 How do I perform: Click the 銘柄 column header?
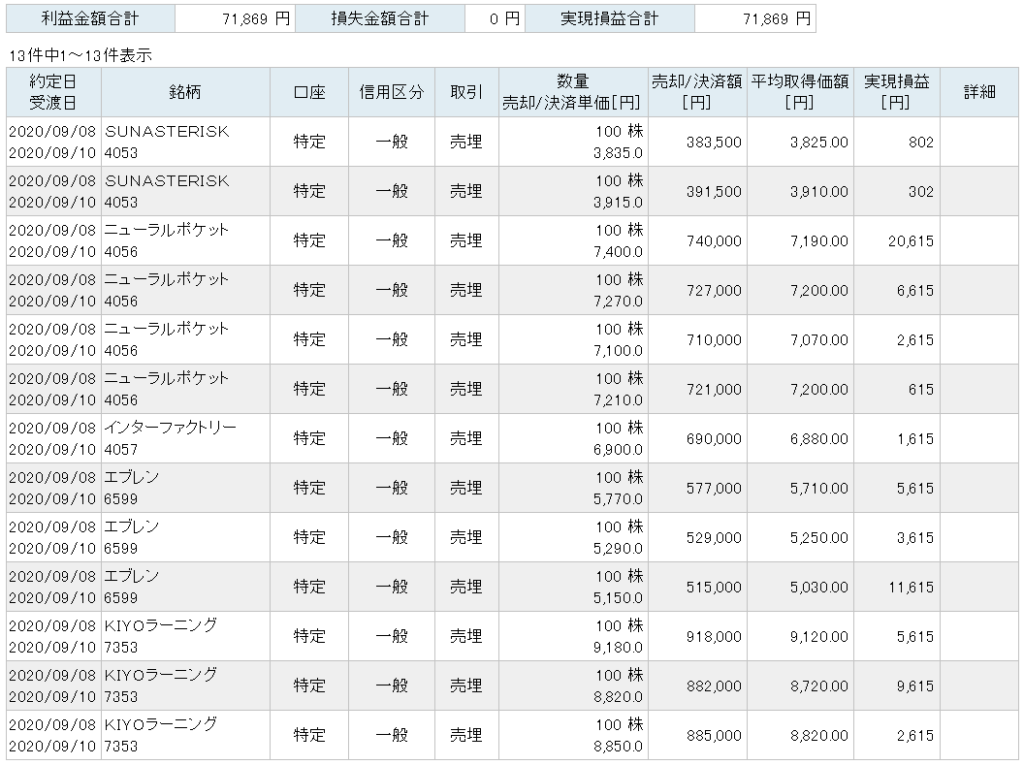coord(185,92)
